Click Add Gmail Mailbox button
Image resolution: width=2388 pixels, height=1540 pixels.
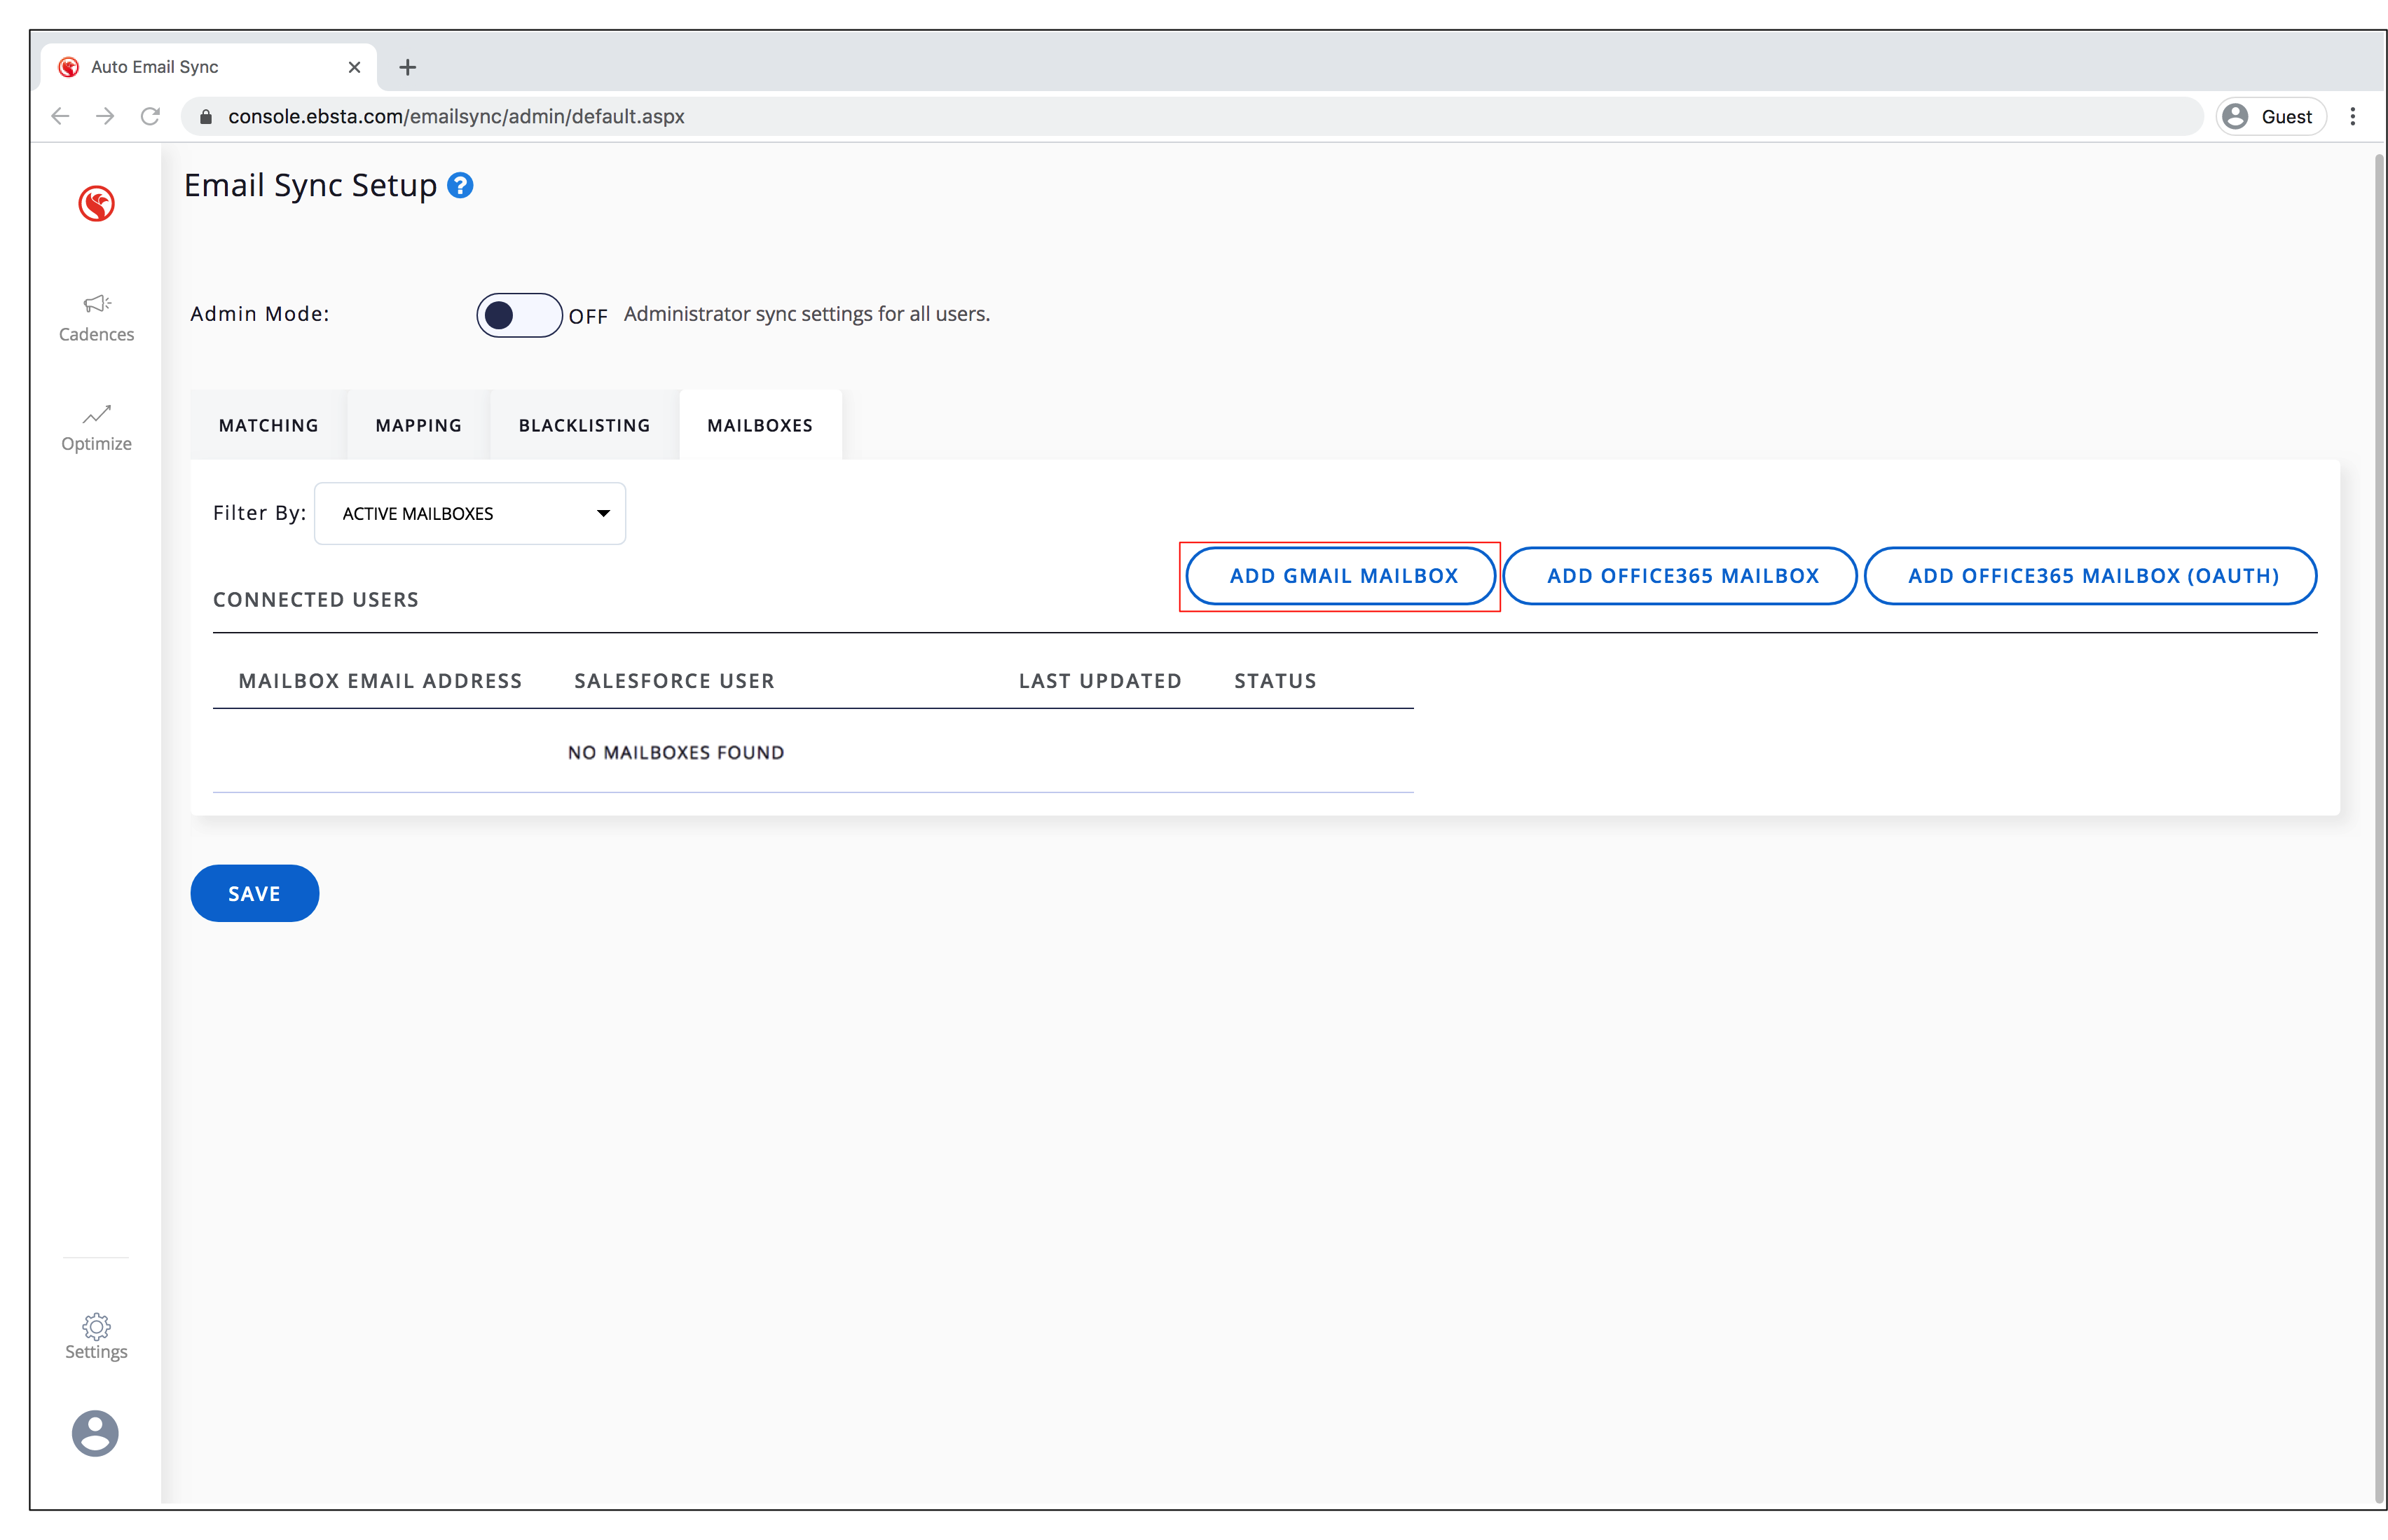tap(1342, 576)
